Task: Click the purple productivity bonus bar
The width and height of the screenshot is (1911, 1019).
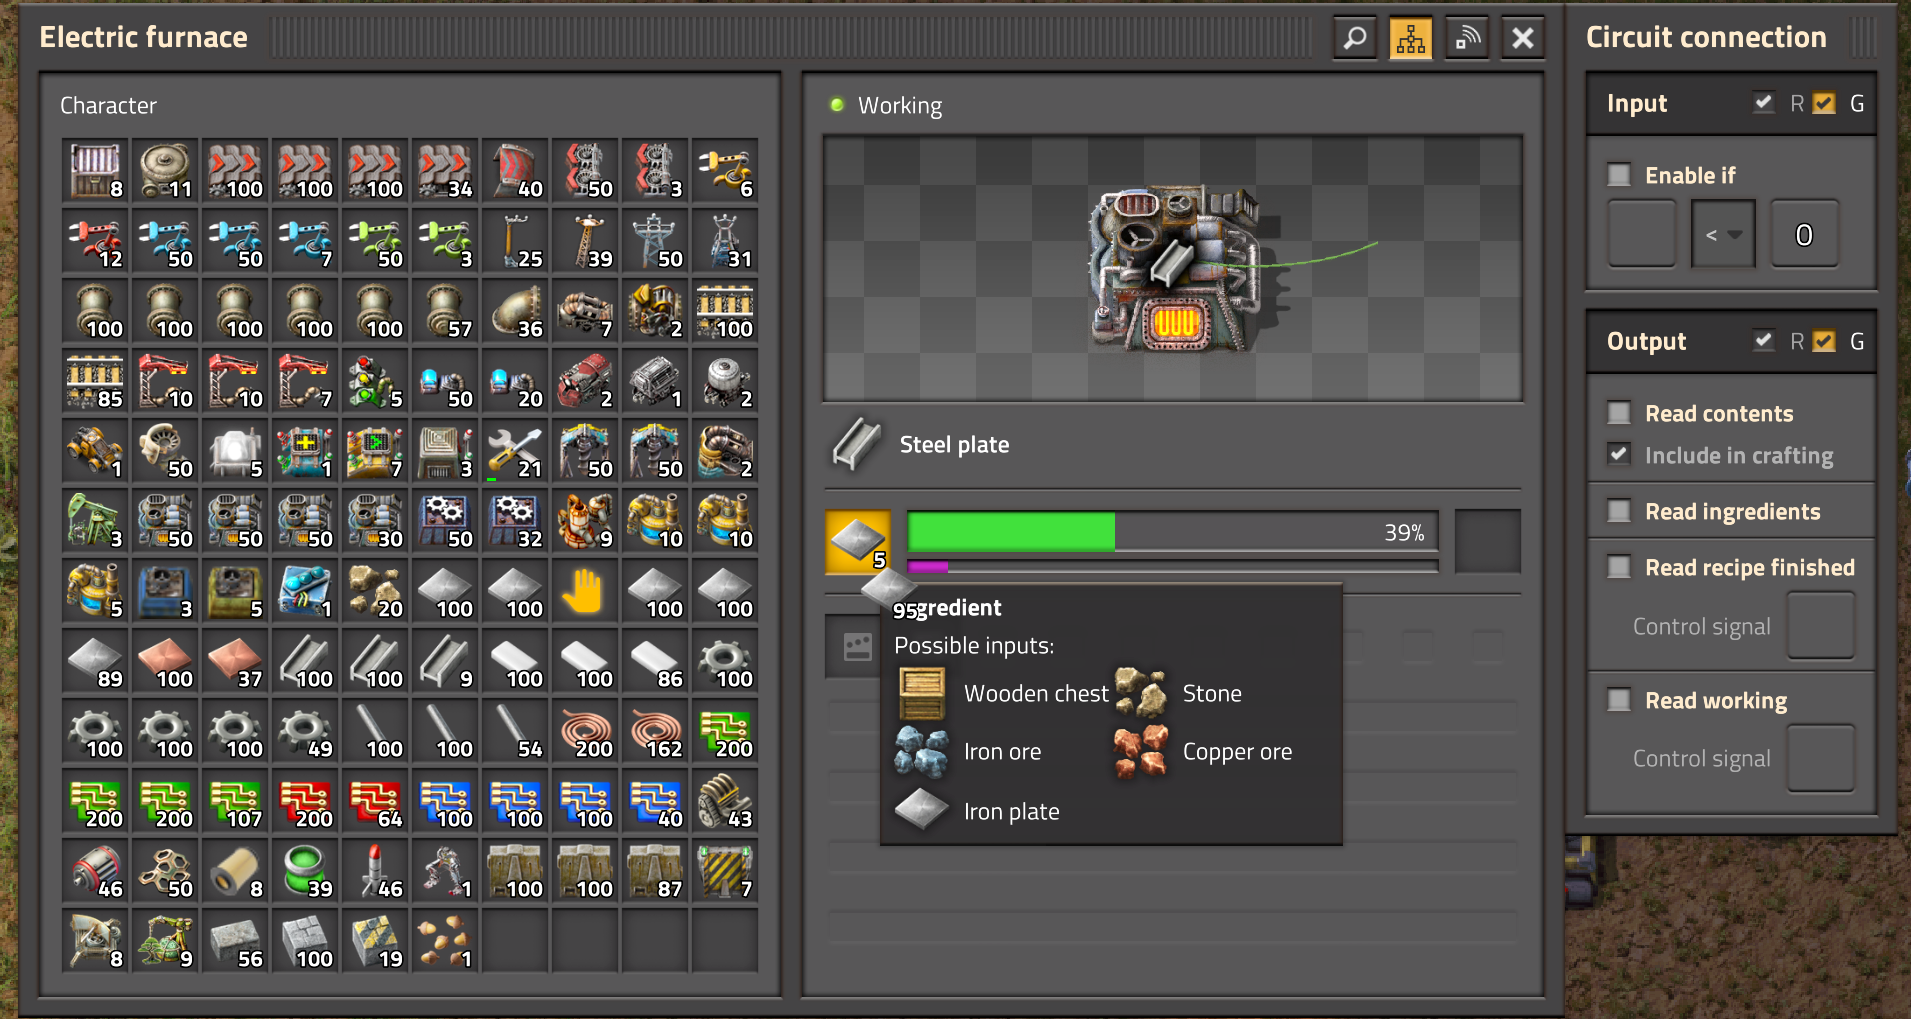Action: [x=1172, y=566]
